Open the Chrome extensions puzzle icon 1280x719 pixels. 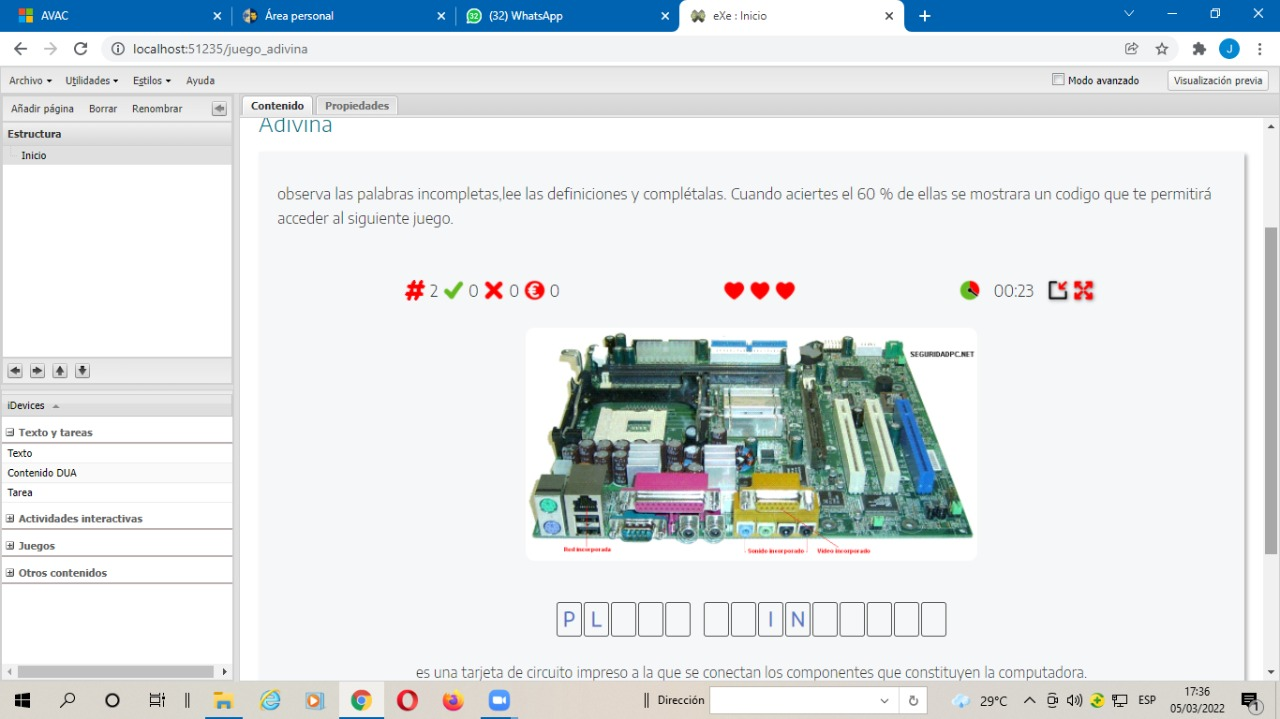point(1199,49)
